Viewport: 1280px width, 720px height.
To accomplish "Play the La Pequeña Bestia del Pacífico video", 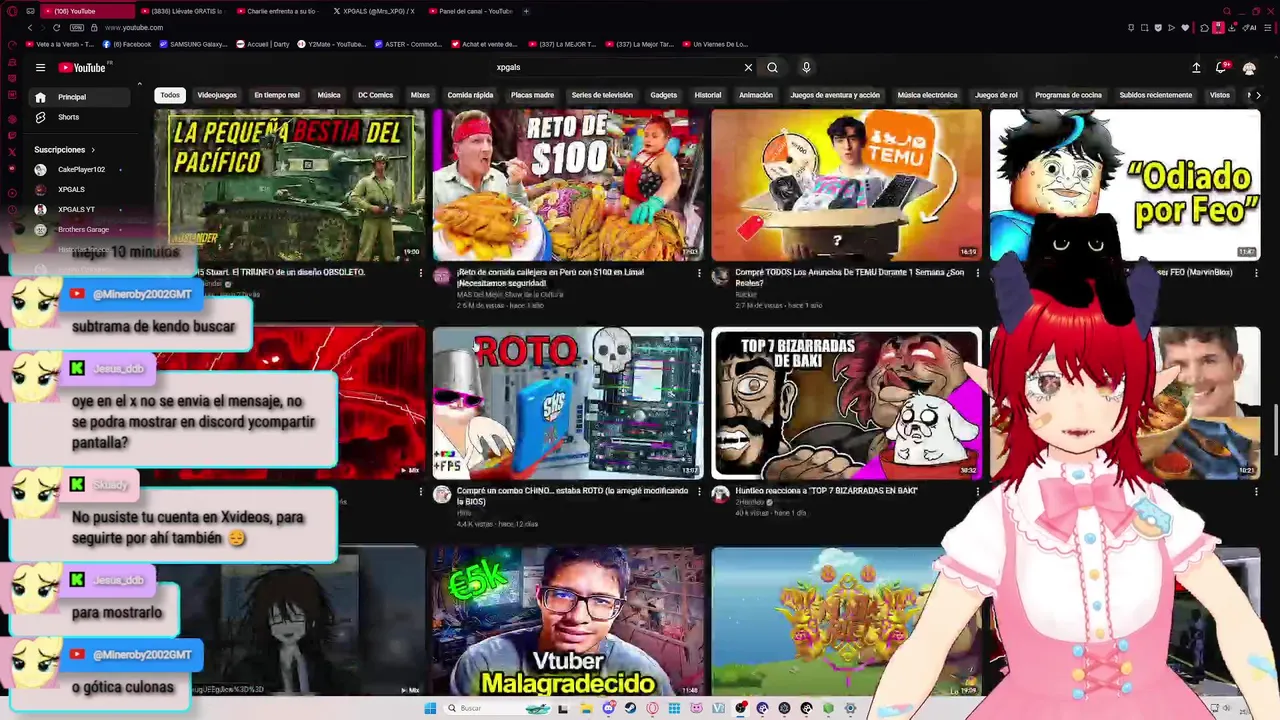I will (x=290, y=185).
